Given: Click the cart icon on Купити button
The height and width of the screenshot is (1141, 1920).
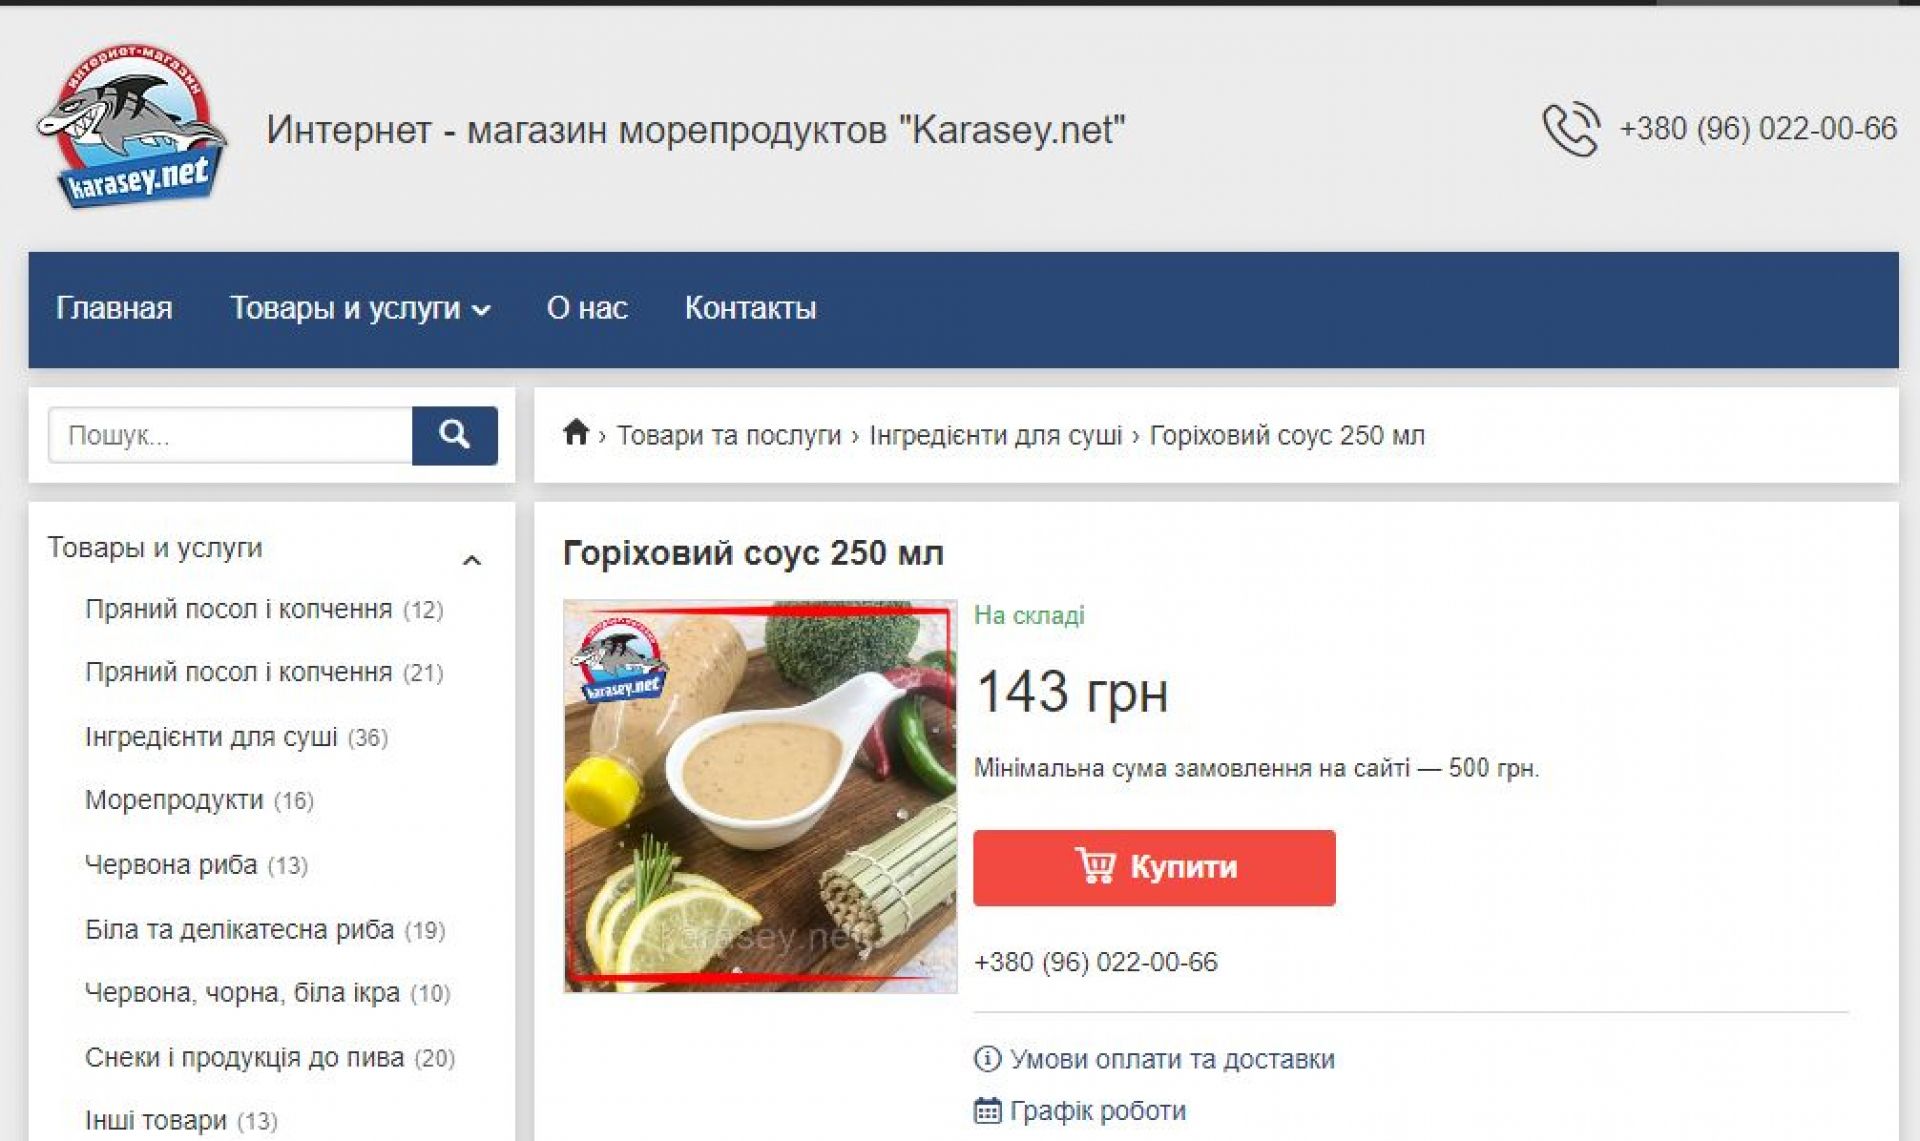Looking at the screenshot, I should coord(1095,865).
